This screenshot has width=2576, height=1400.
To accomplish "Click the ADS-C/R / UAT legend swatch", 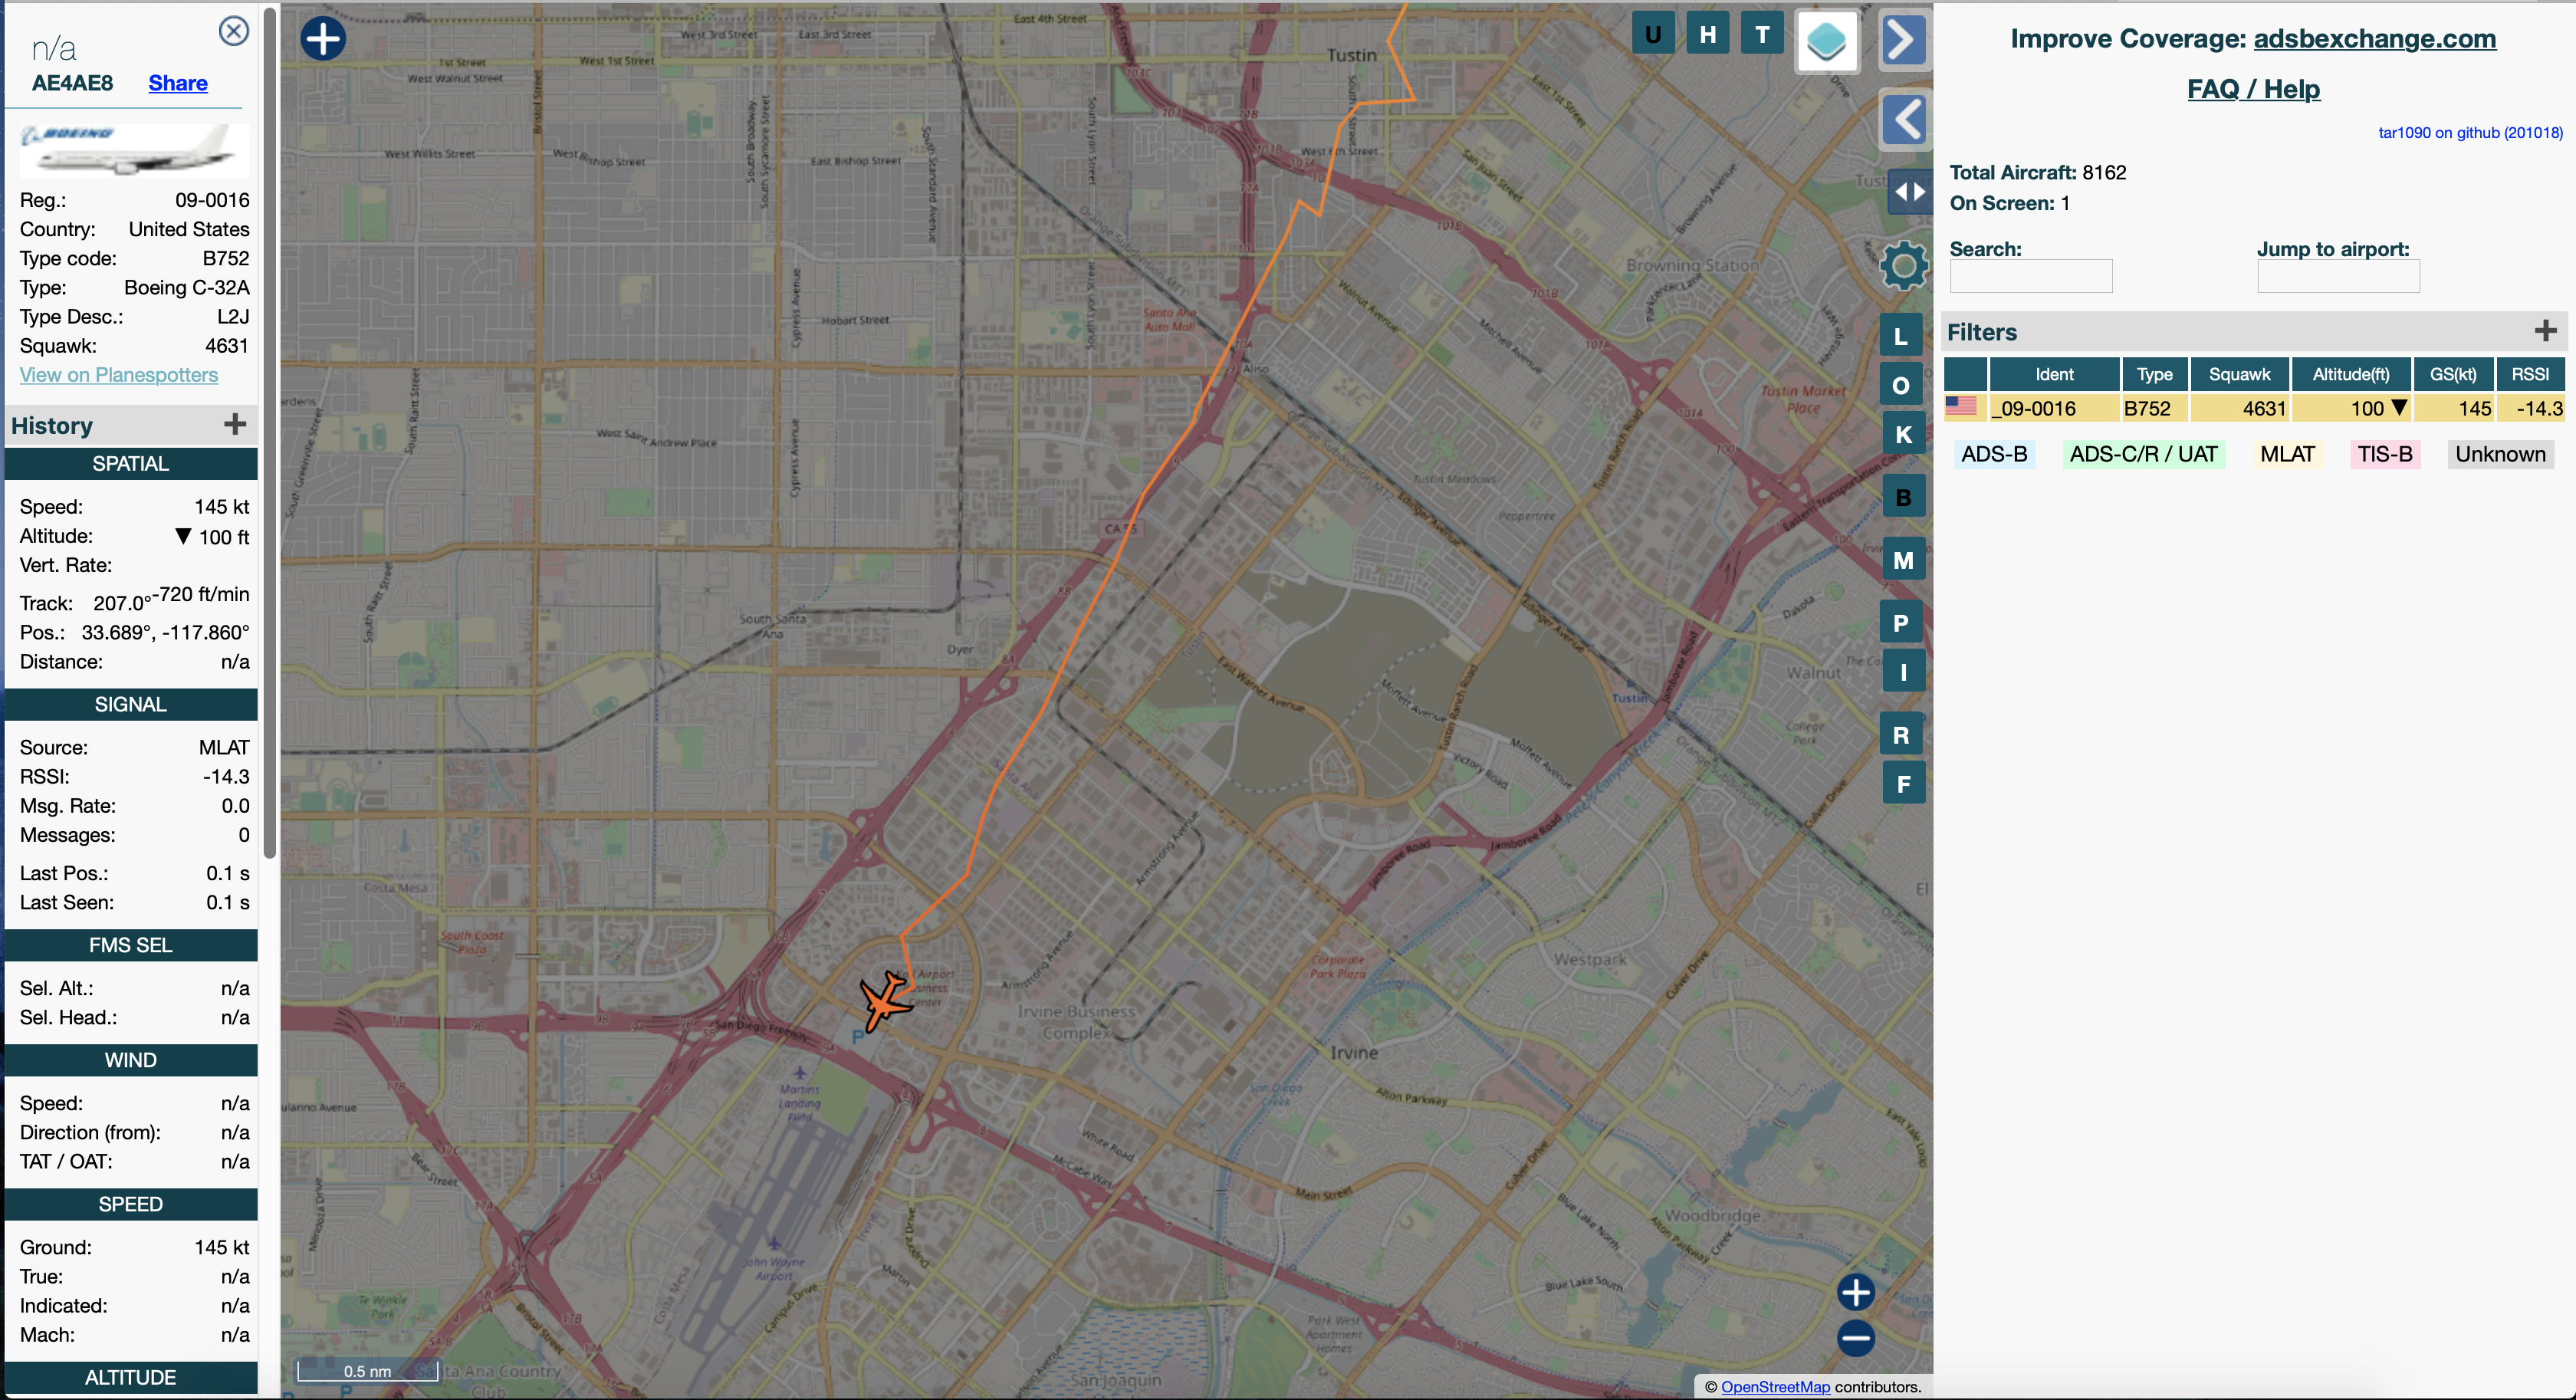I will pyautogui.click(x=2143, y=454).
